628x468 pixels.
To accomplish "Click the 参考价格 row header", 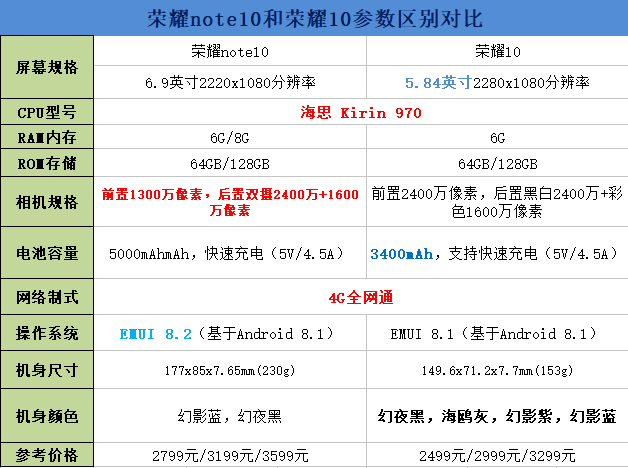I will coord(47,455).
